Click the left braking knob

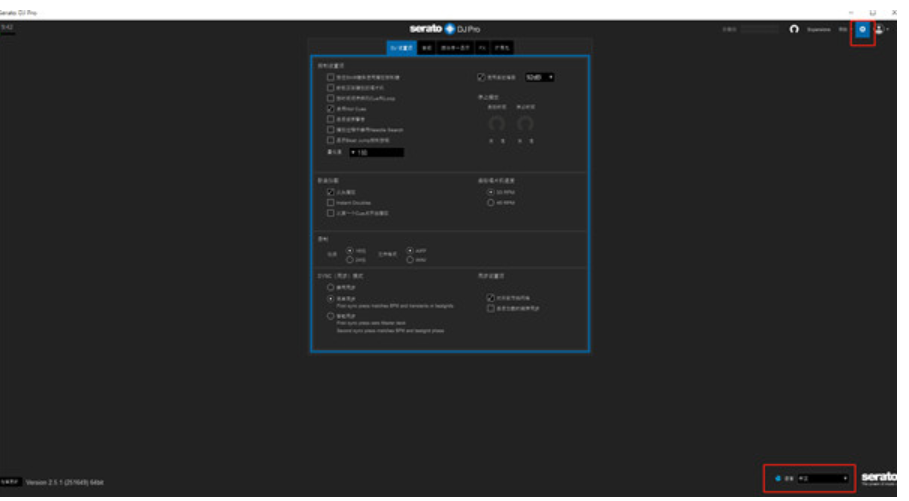[496, 124]
